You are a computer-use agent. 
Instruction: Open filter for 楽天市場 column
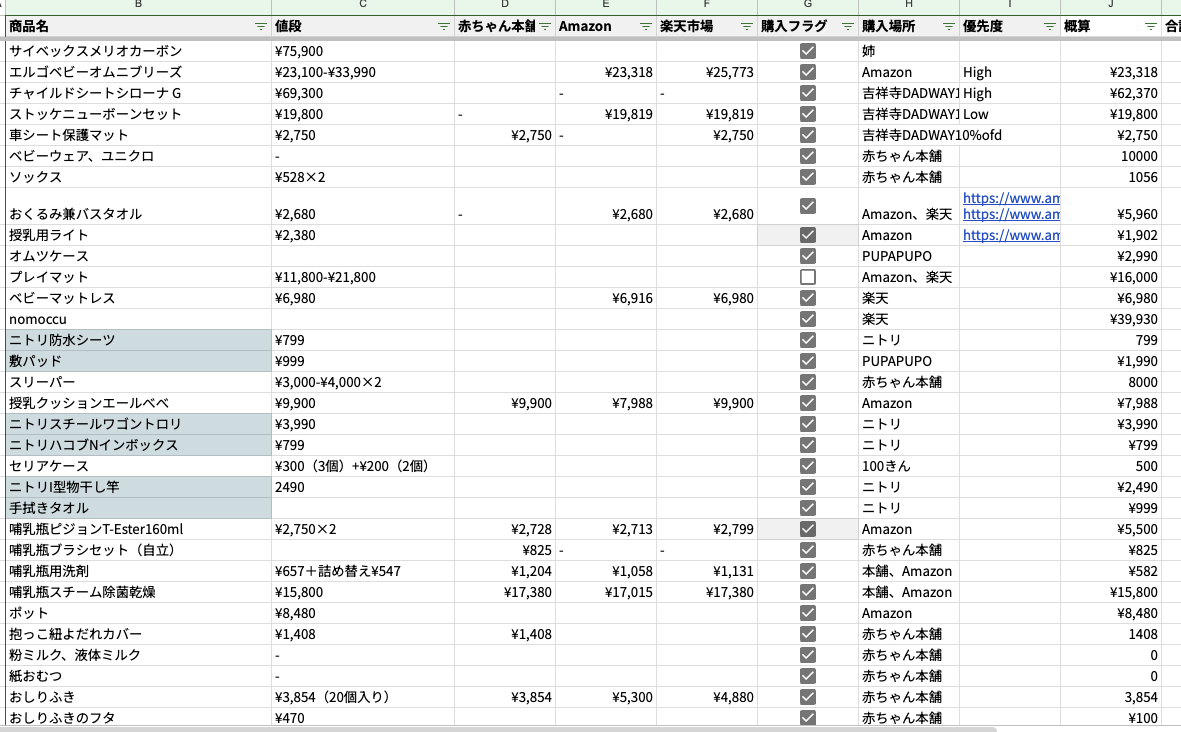pos(746,26)
